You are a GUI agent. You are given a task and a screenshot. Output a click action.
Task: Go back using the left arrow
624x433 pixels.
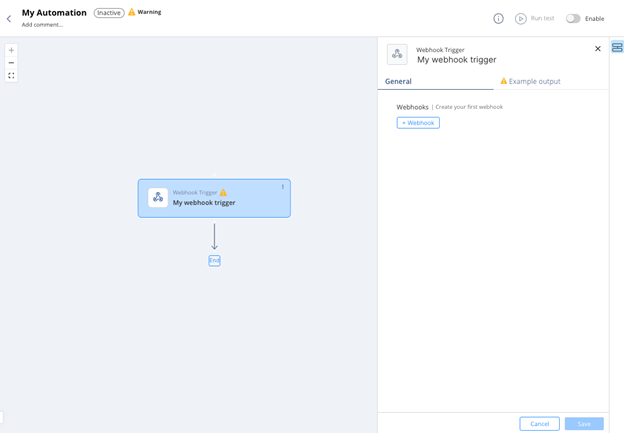click(9, 18)
